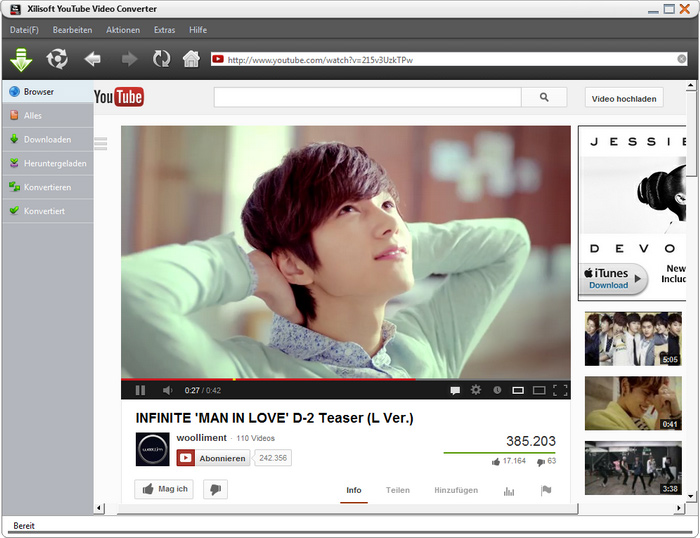The height and width of the screenshot is (538, 700).
Task: Select Heruntergeladen in the sidebar
Action: pos(48,163)
